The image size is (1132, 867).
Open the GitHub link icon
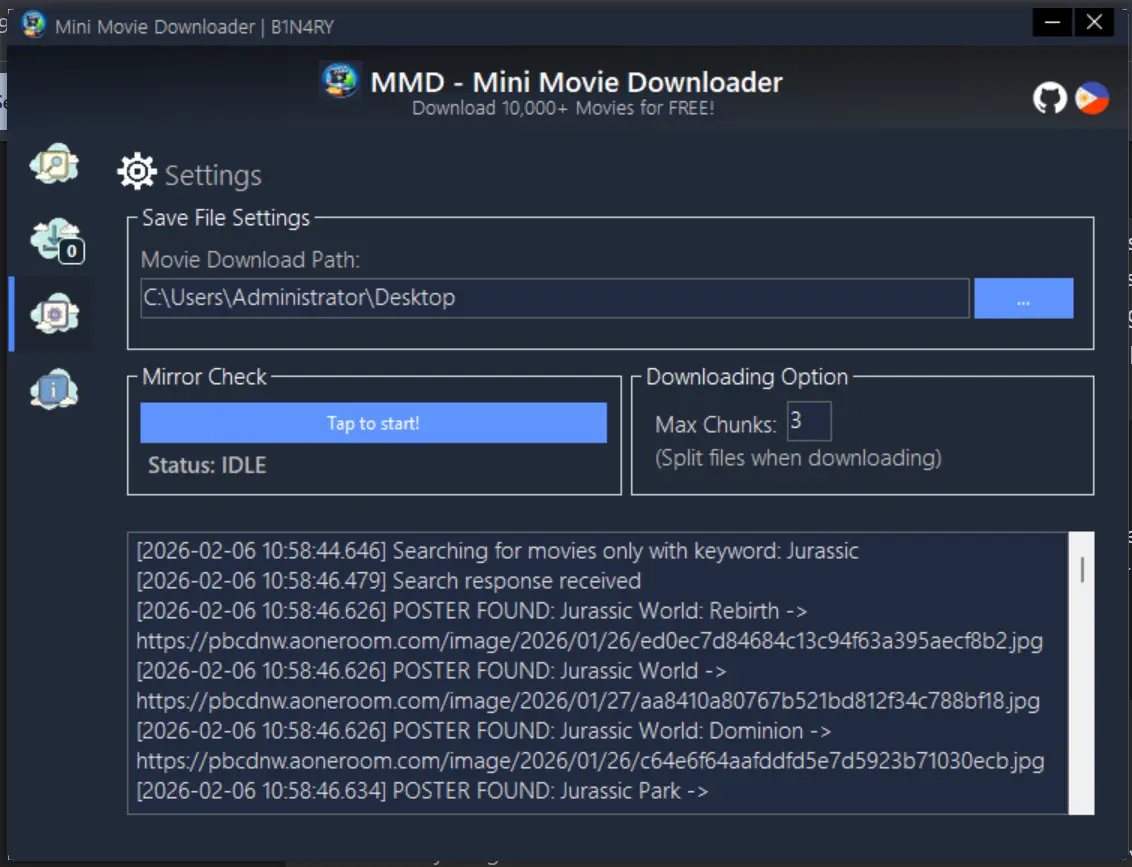(x=1050, y=97)
